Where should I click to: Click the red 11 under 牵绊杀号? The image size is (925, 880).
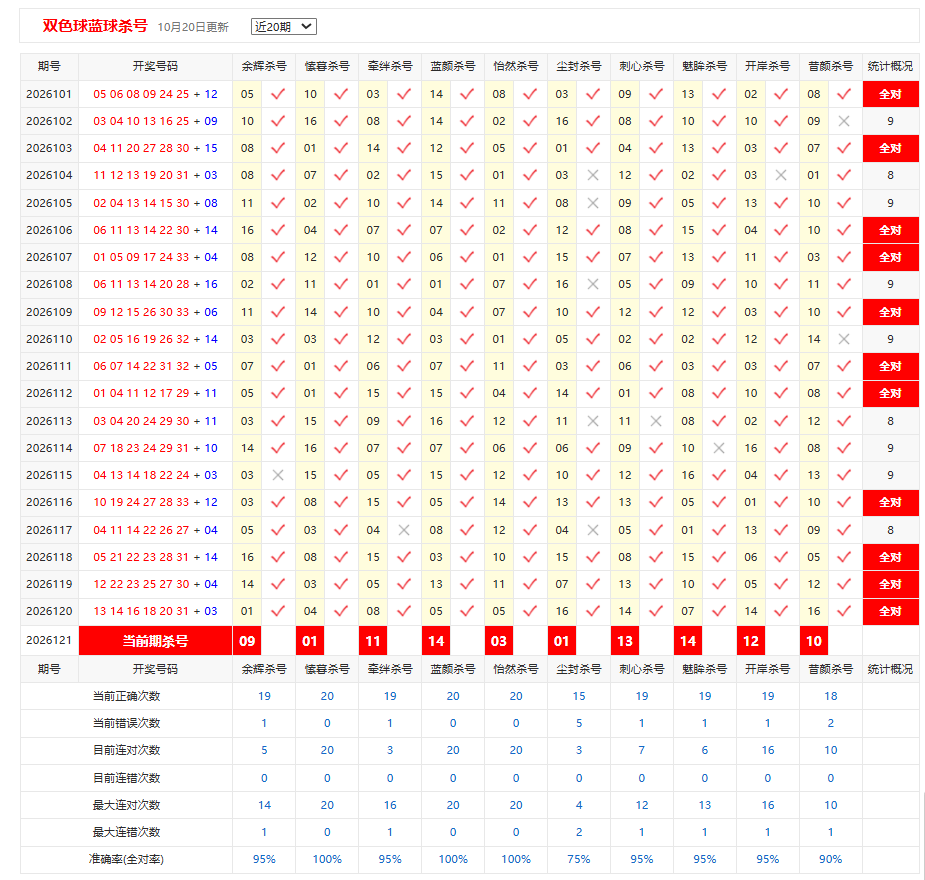tap(373, 641)
